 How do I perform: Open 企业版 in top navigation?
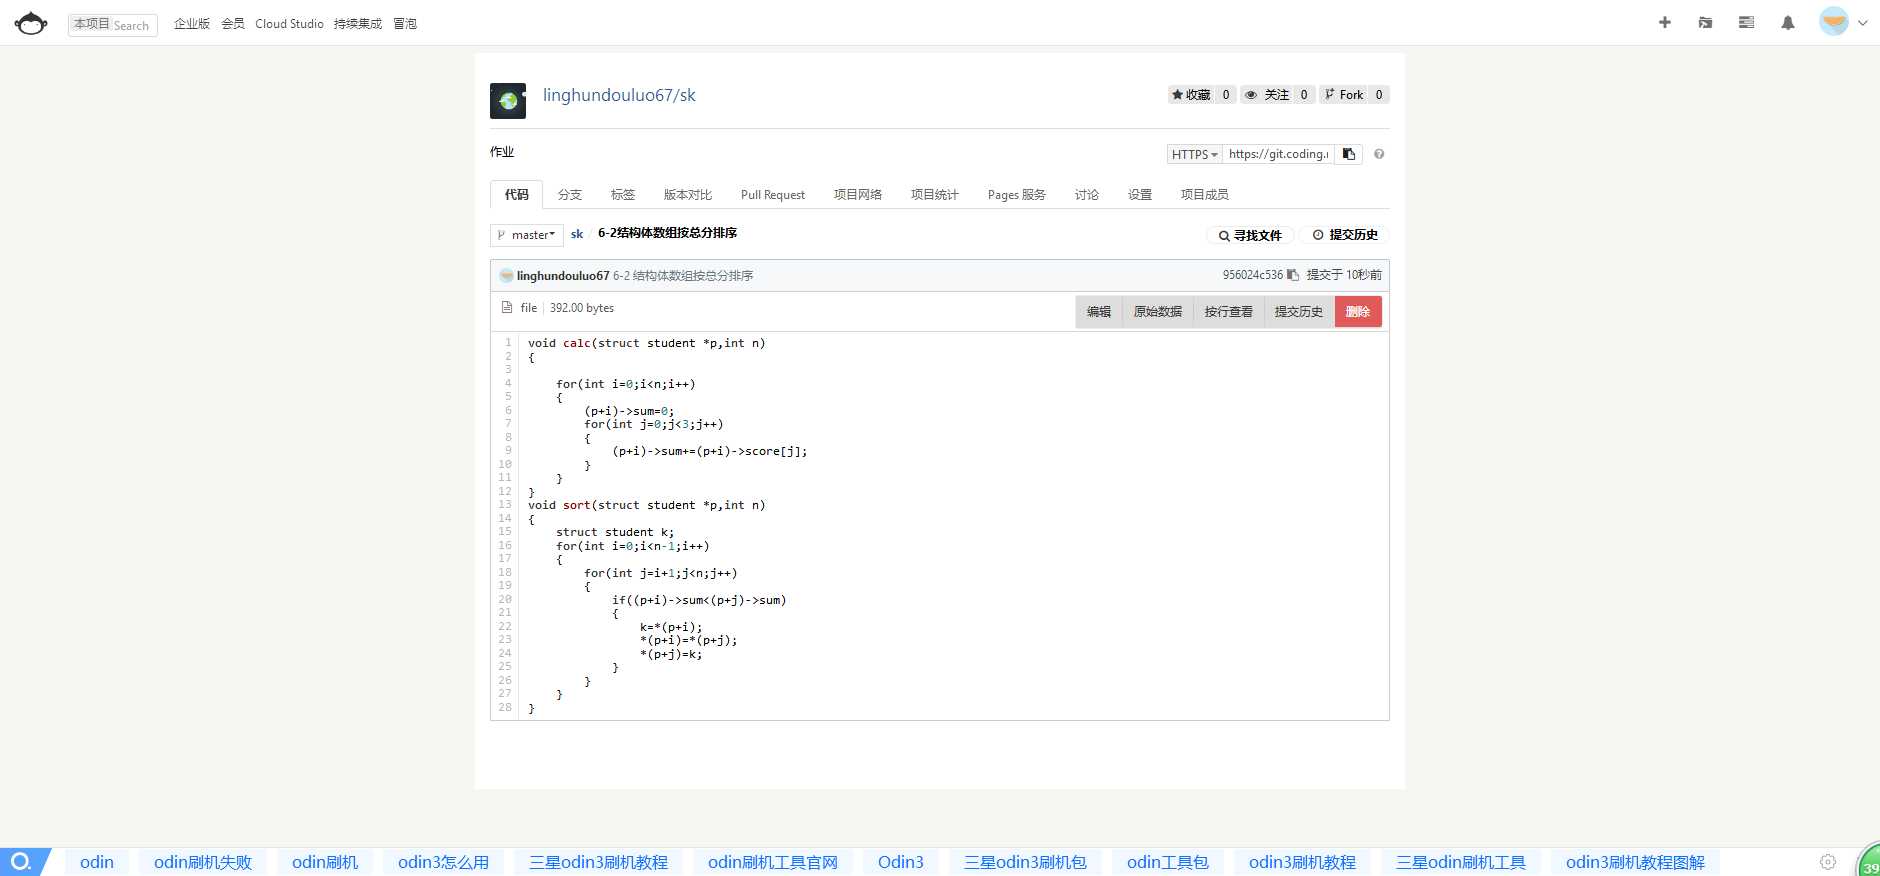point(192,24)
